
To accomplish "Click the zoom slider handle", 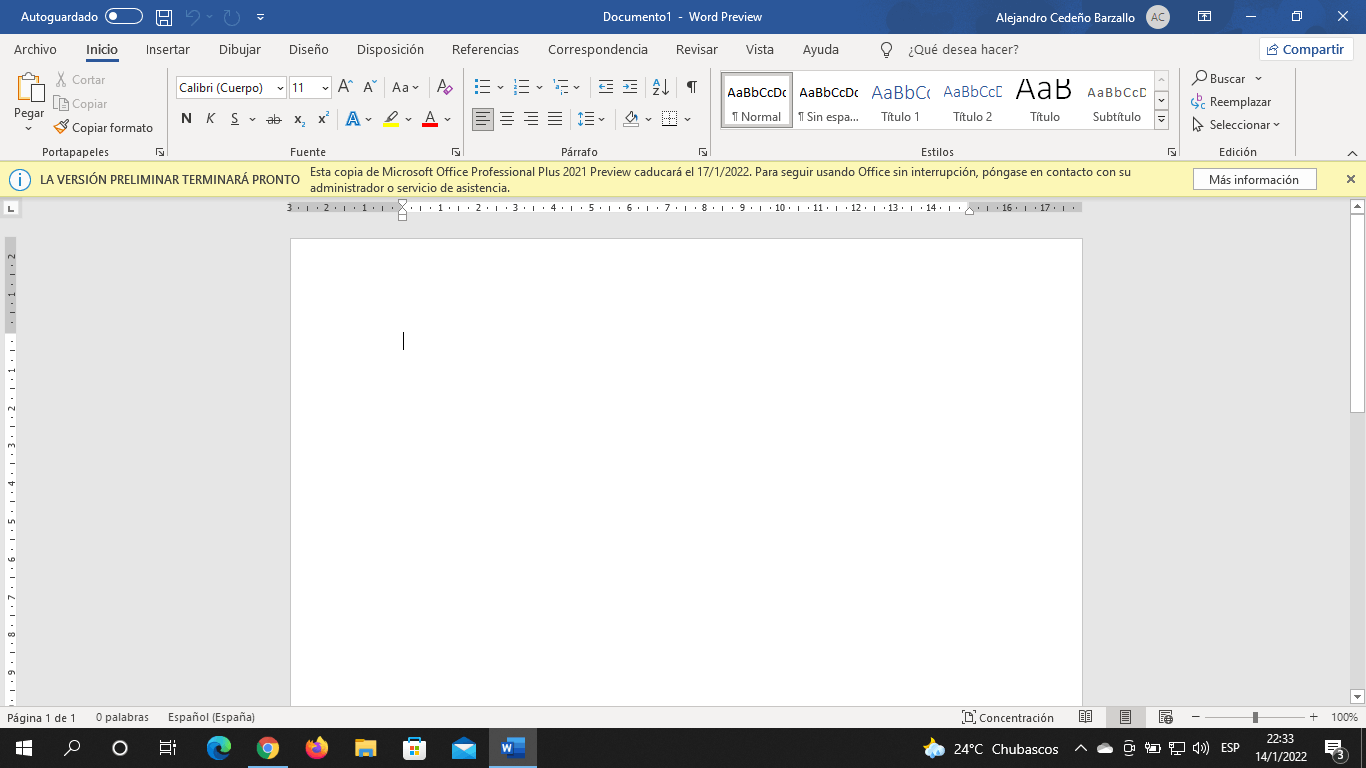I will tap(1255, 717).
